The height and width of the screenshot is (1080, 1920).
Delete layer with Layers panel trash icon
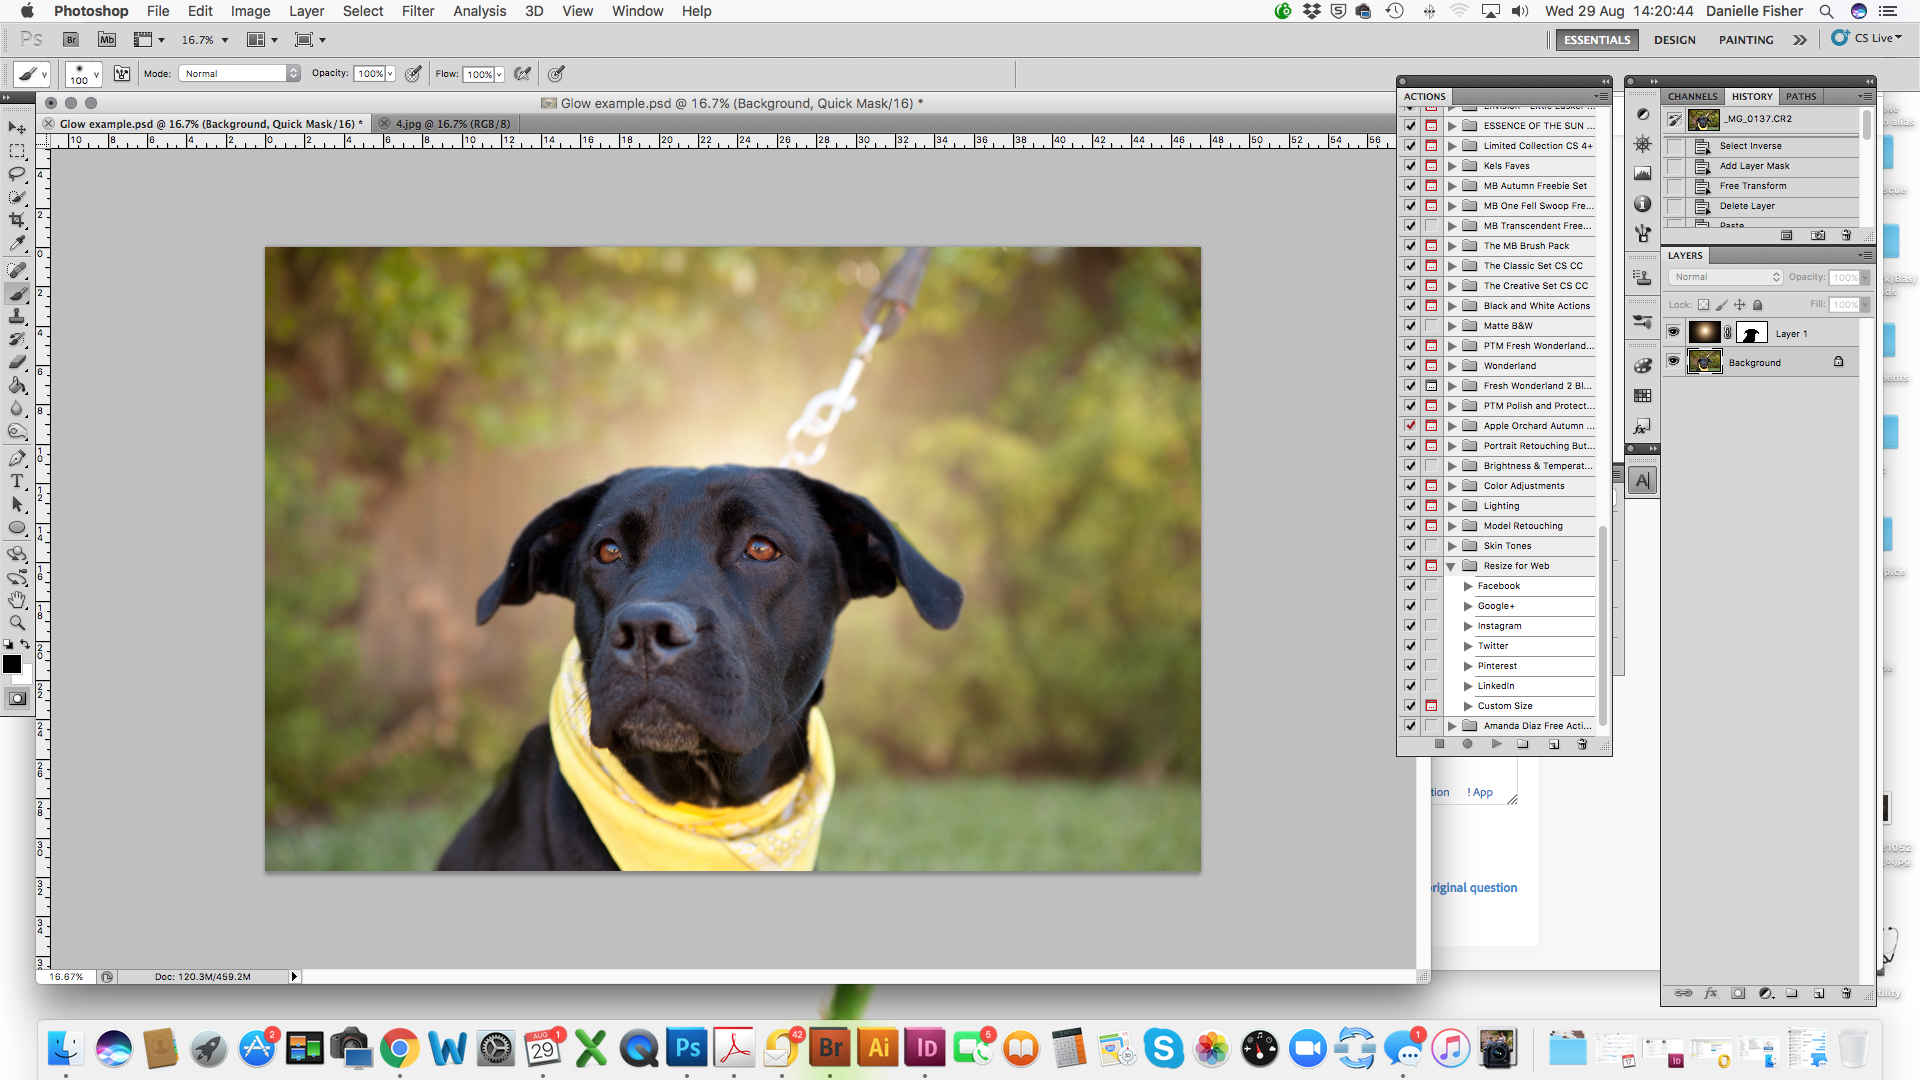coord(1846,993)
